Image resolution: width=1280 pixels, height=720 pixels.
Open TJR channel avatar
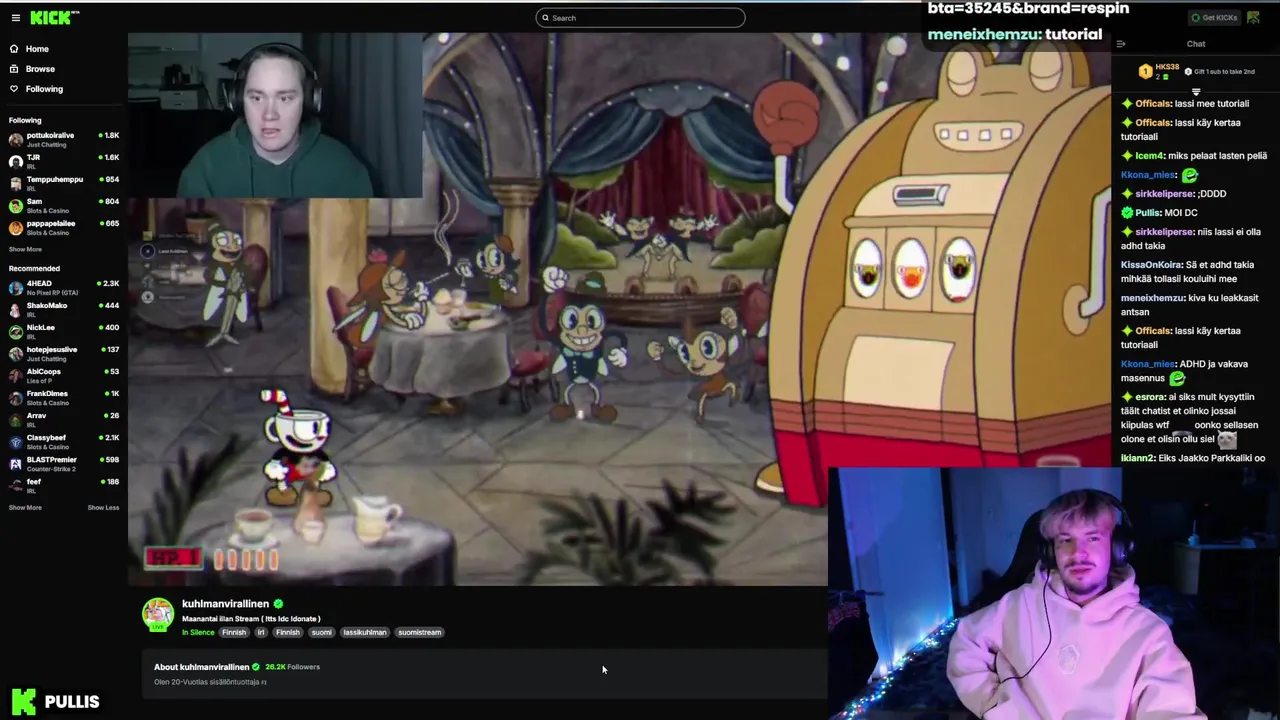16,162
